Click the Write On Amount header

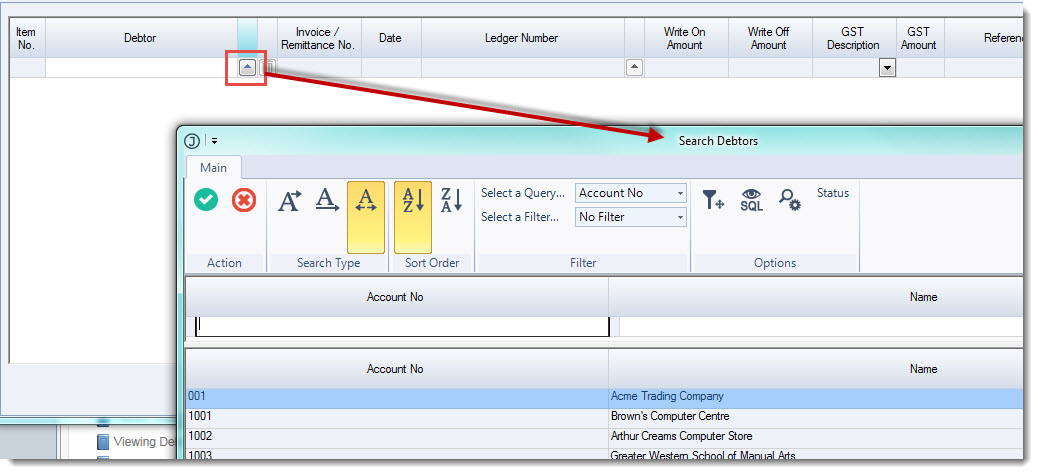tap(685, 38)
